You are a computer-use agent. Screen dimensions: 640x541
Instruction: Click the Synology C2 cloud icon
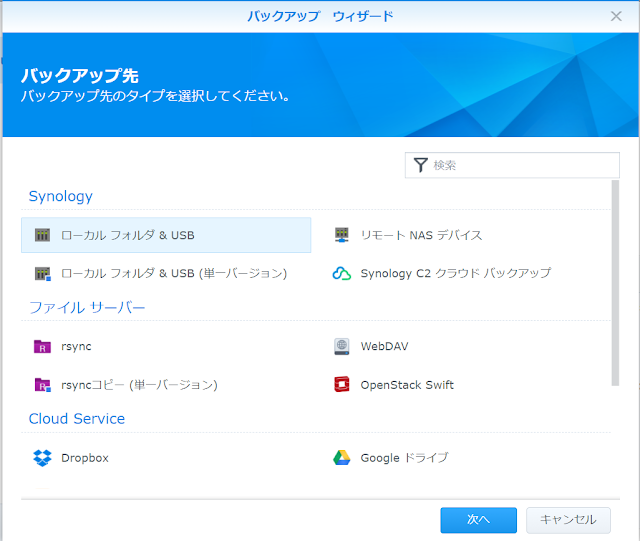coord(342,273)
